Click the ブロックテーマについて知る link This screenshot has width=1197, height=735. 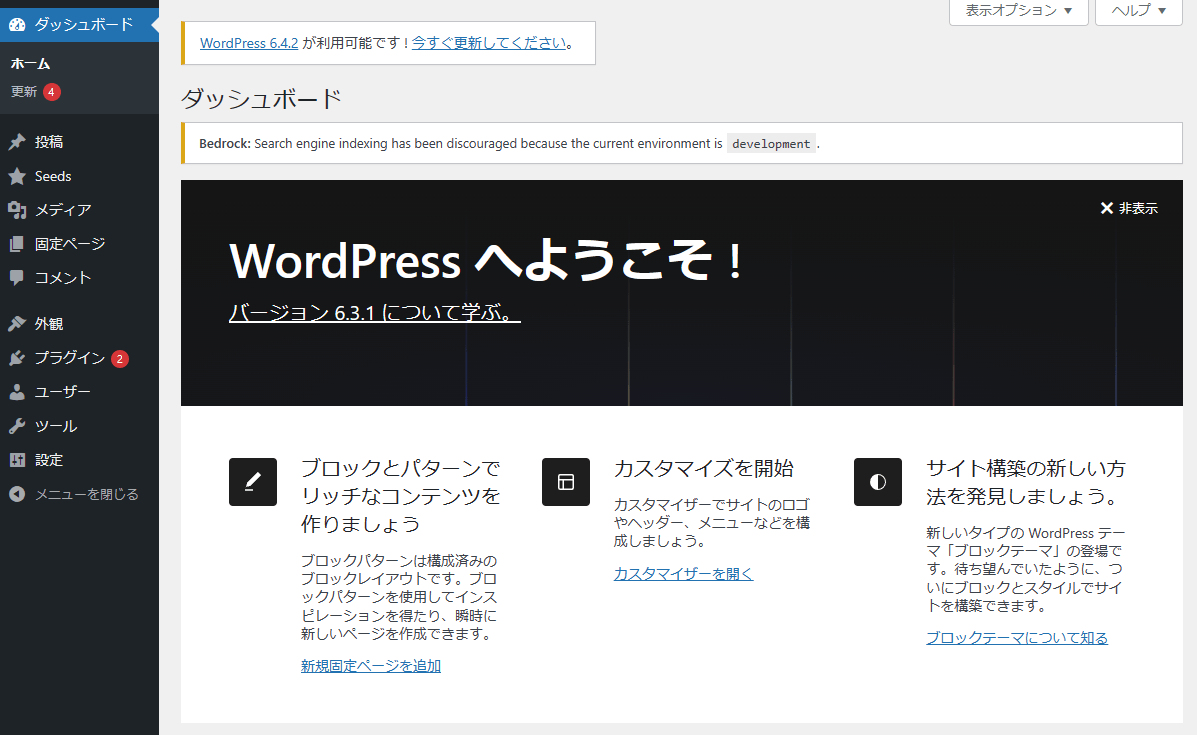[x=1017, y=637]
